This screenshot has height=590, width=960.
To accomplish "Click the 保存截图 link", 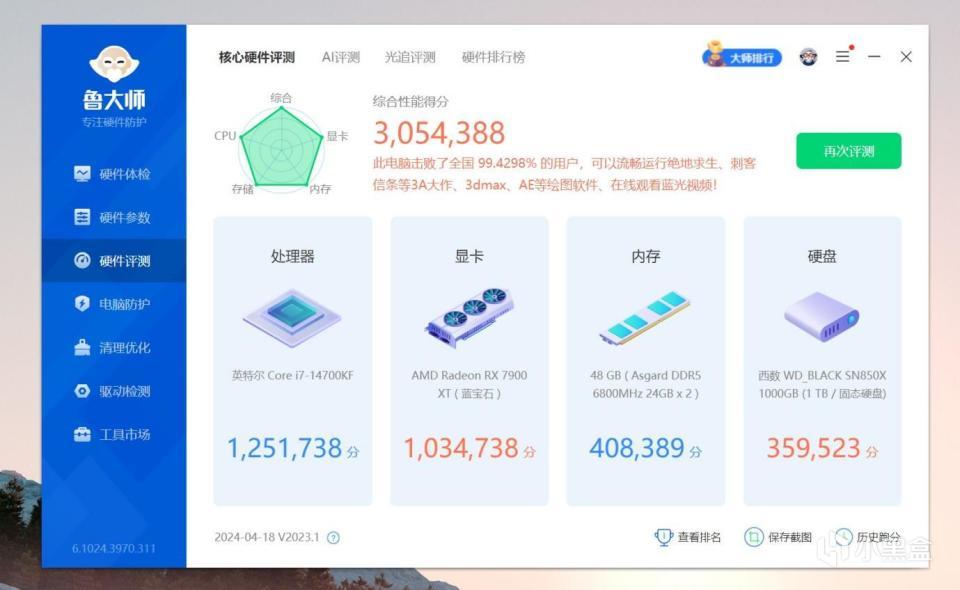I will tap(790, 537).
